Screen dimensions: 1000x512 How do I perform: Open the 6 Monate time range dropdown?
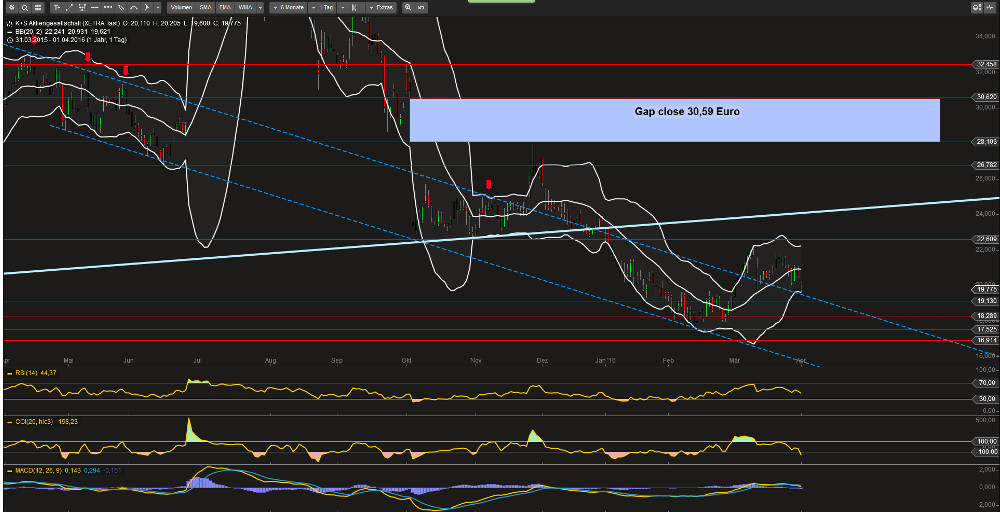tap(288, 8)
